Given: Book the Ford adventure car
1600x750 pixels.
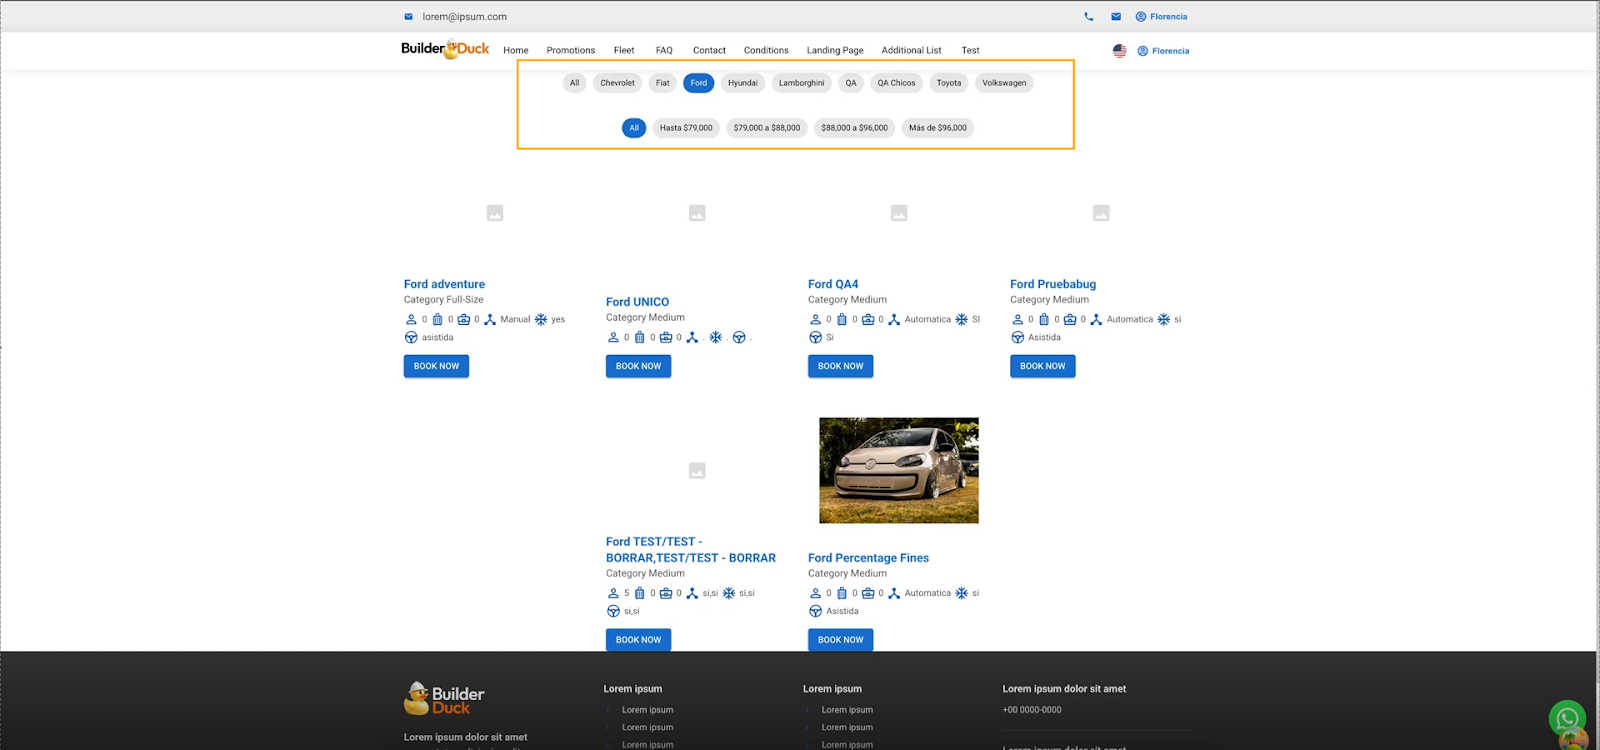Looking at the screenshot, I should pyautogui.click(x=436, y=366).
